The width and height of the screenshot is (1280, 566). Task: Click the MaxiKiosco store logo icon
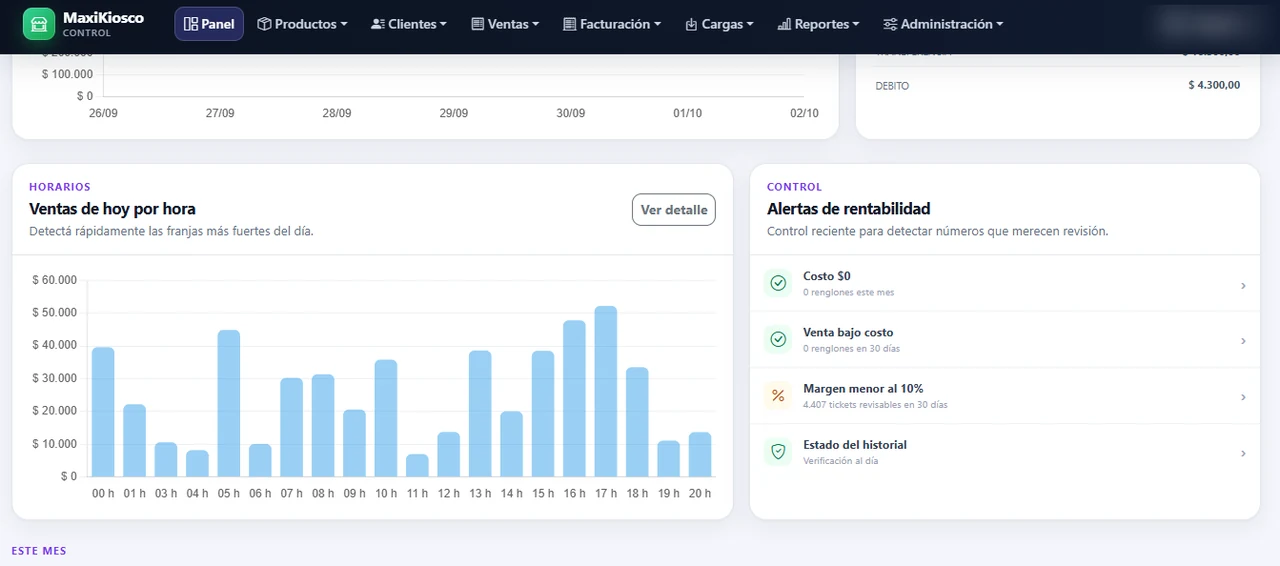(x=39, y=24)
